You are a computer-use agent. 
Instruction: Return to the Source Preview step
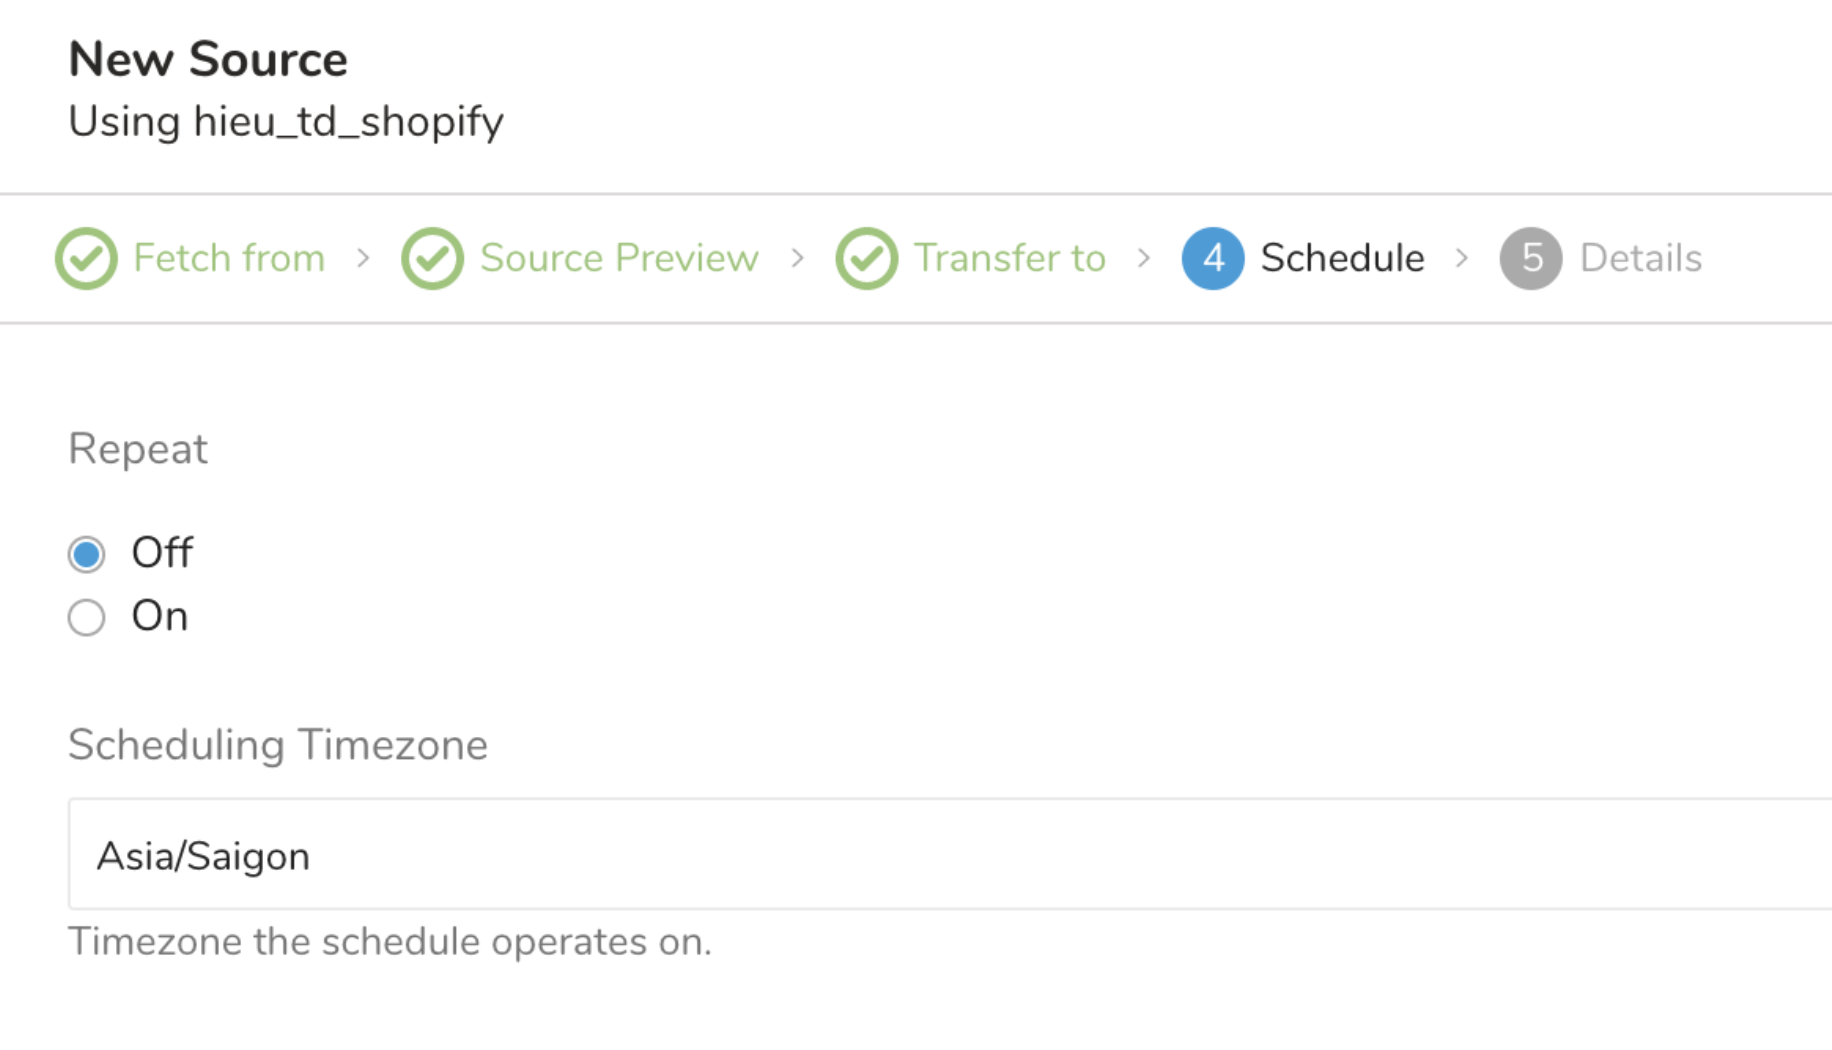[x=619, y=258]
